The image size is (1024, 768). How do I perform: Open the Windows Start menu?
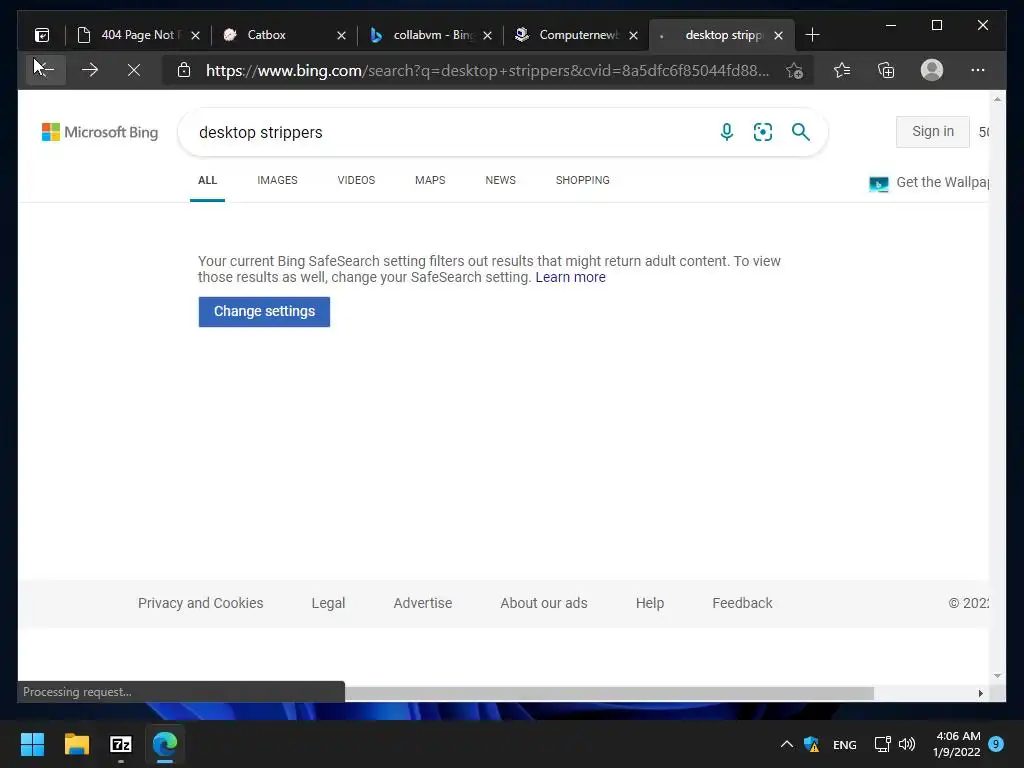32,744
